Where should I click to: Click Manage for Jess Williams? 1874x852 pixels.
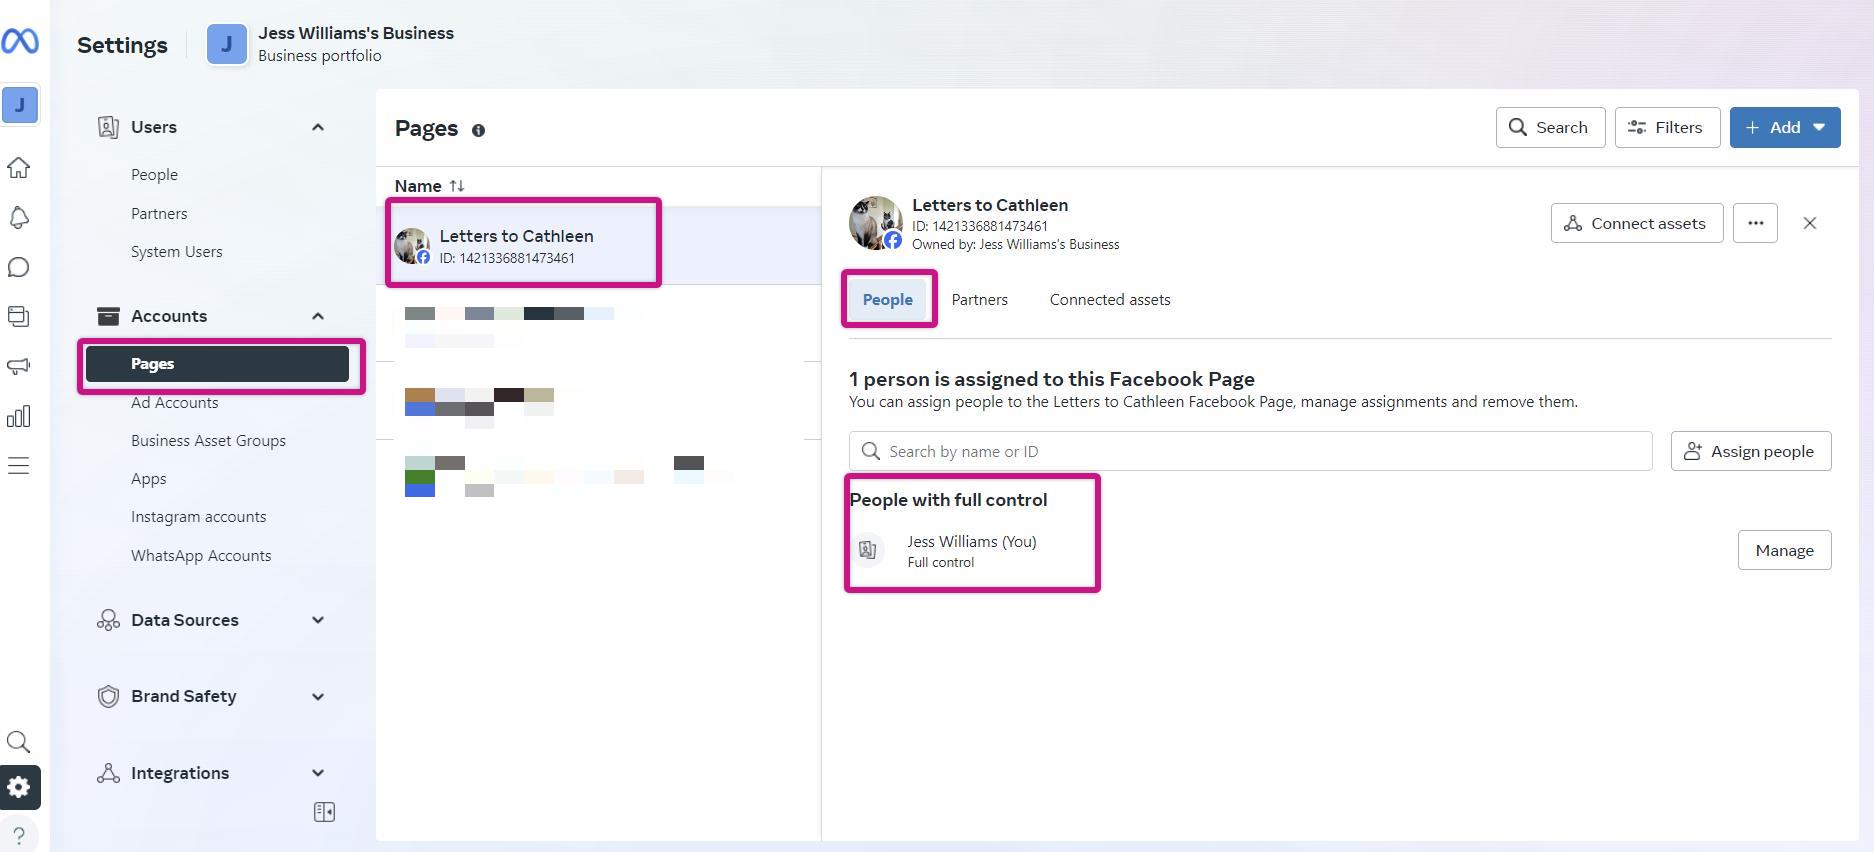(x=1784, y=550)
